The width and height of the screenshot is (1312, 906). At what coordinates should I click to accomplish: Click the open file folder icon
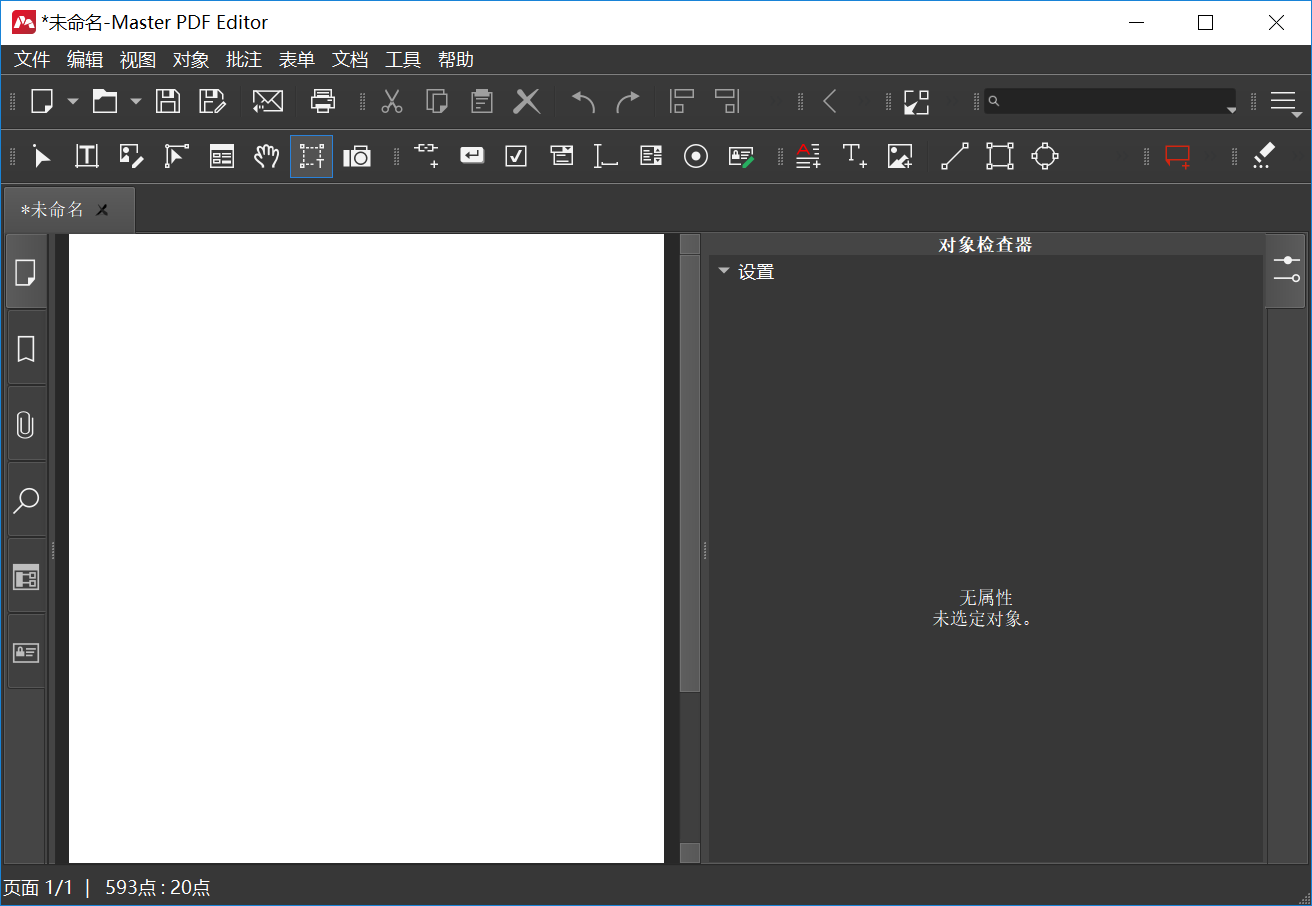105,101
